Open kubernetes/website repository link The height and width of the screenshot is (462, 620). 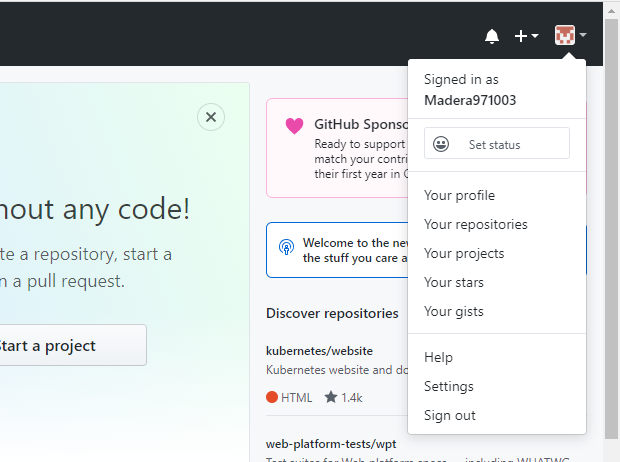click(x=319, y=351)
